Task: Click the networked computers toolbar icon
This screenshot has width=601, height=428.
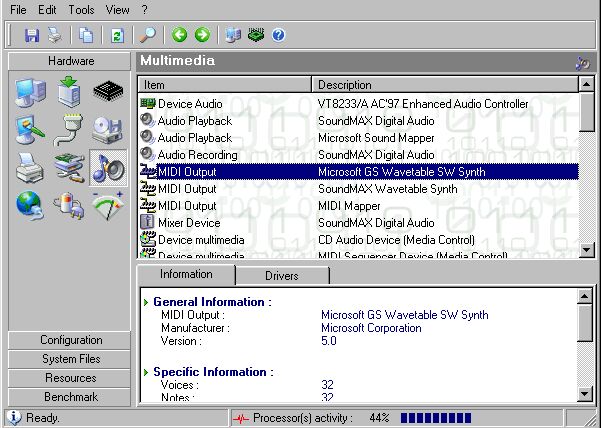Action: pos(233,35)
